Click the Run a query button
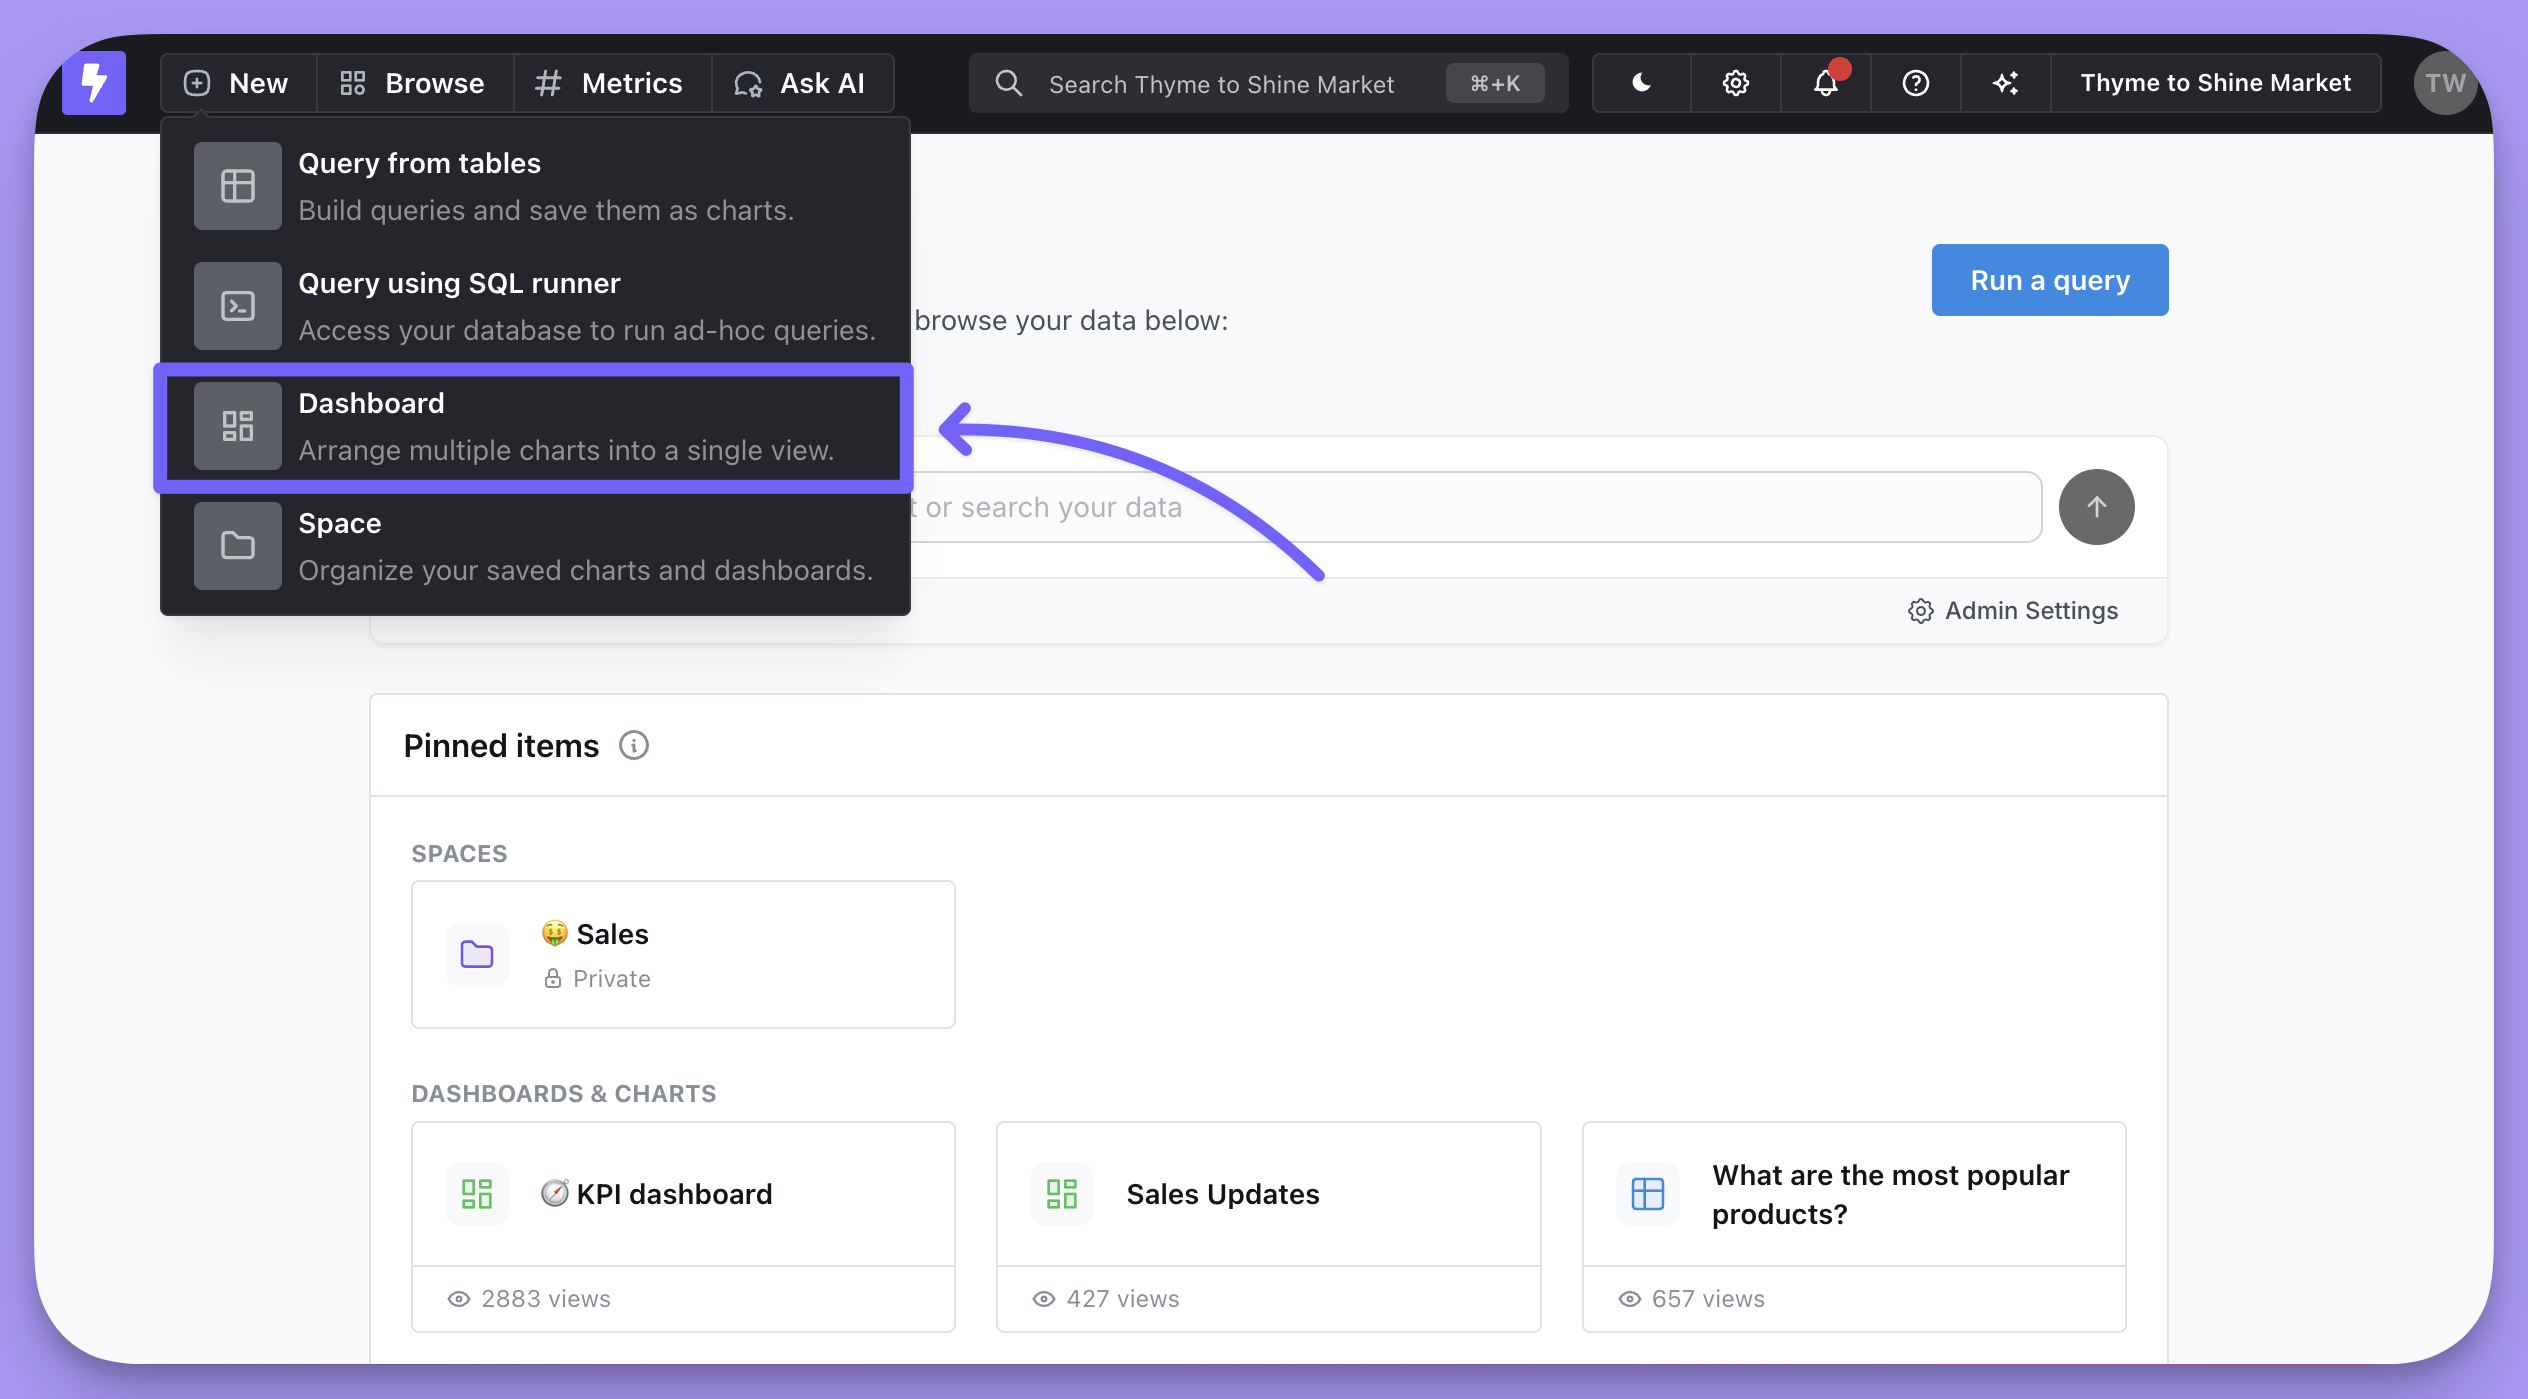The height and width of the screenshot is (1399, 2528). [2049, 280]
